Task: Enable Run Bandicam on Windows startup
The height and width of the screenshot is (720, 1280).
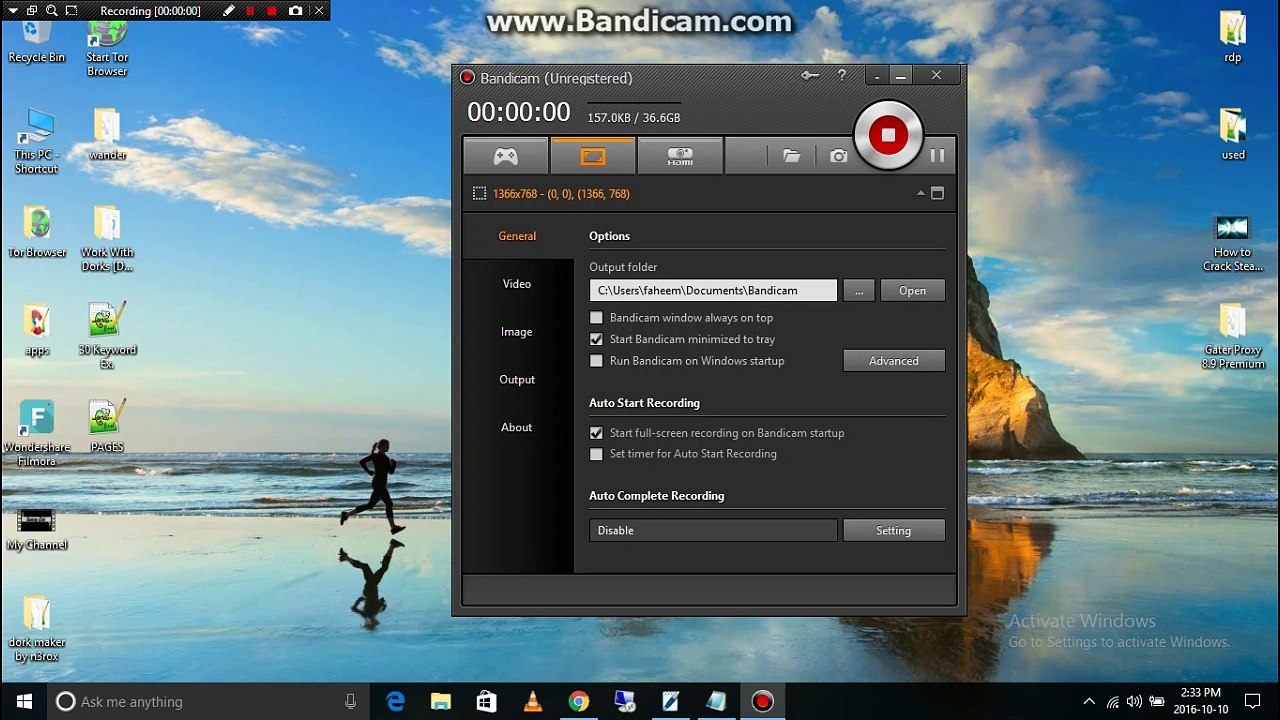Action: coord(596,361)
